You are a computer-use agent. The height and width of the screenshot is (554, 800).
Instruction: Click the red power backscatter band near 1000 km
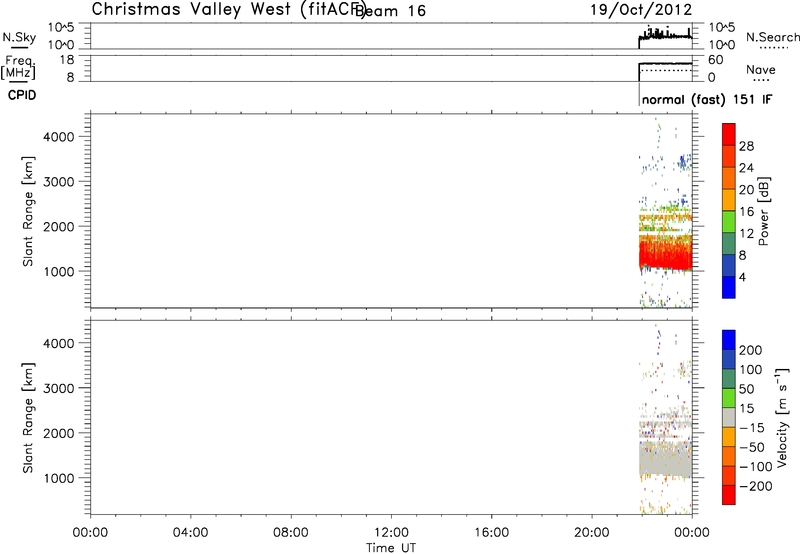pyautogui.click(x=665, y=255)
